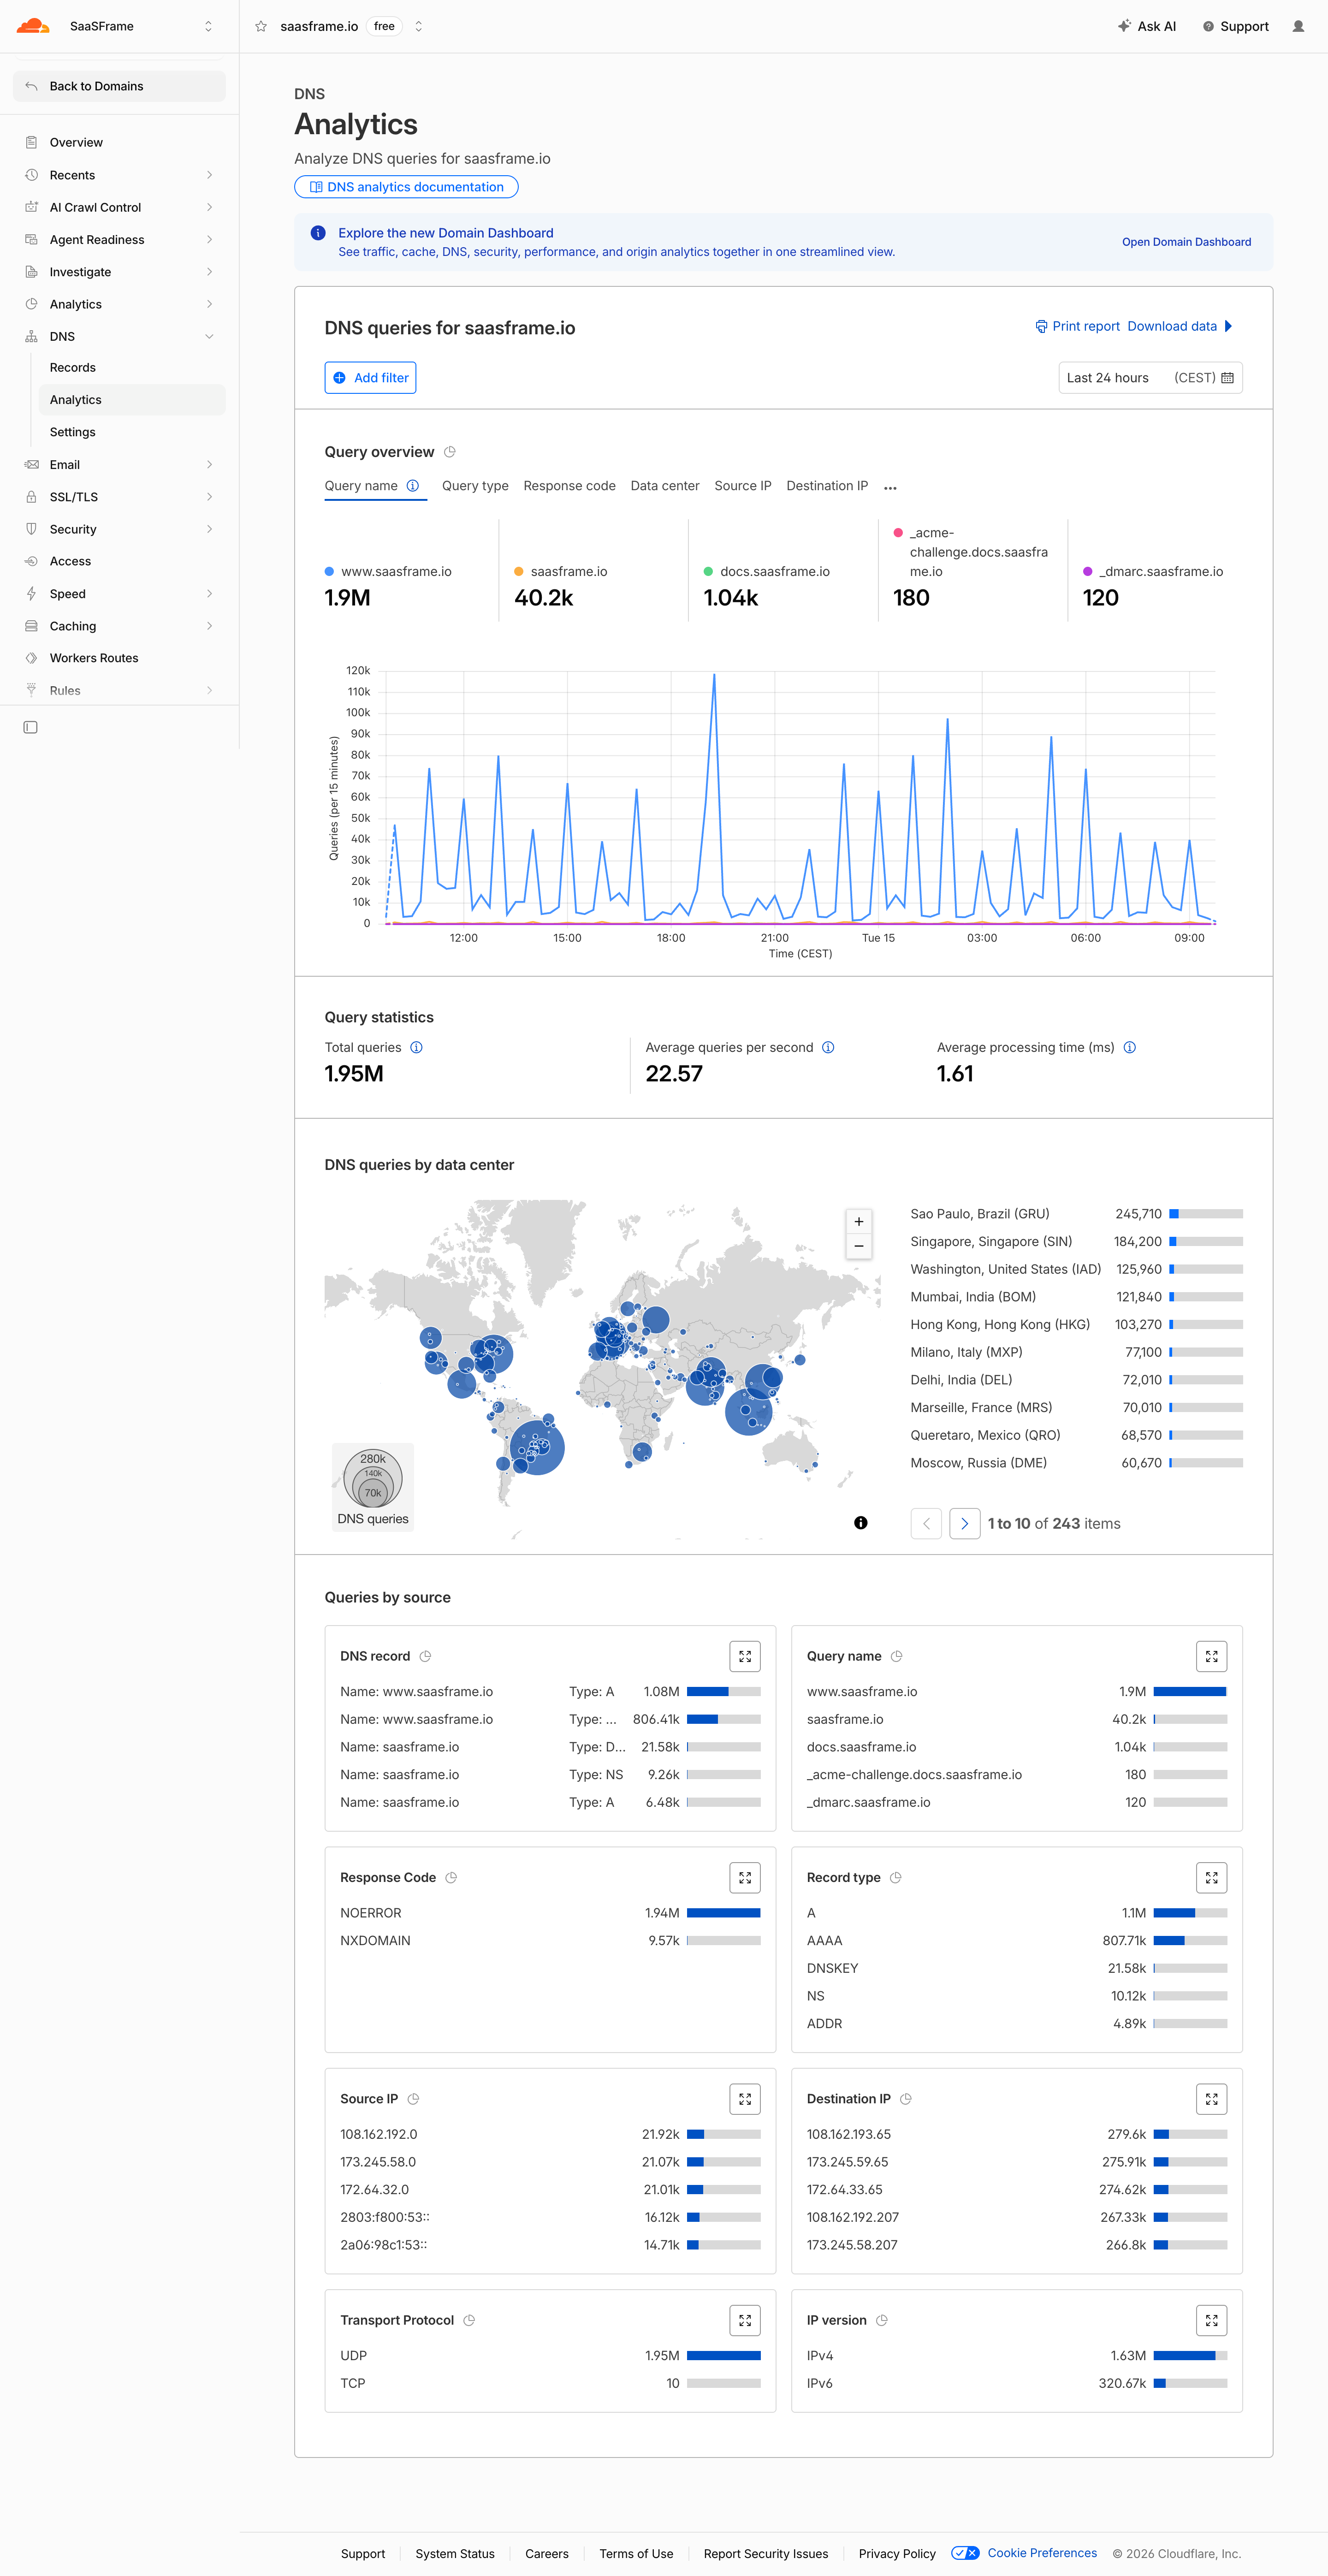
Task: Click the user profile icon
Action: 1298,27
